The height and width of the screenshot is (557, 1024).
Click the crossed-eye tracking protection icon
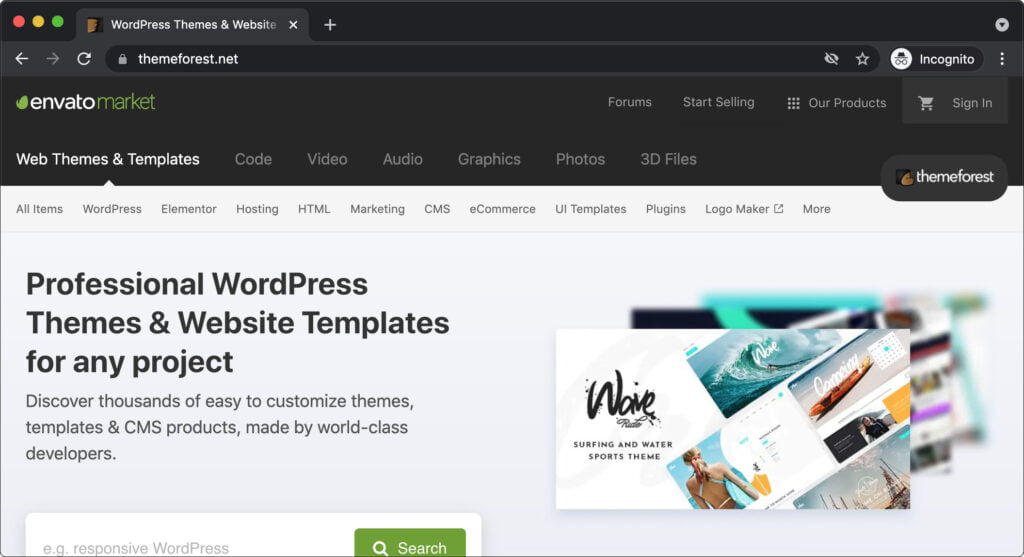(x=831, y=59)
